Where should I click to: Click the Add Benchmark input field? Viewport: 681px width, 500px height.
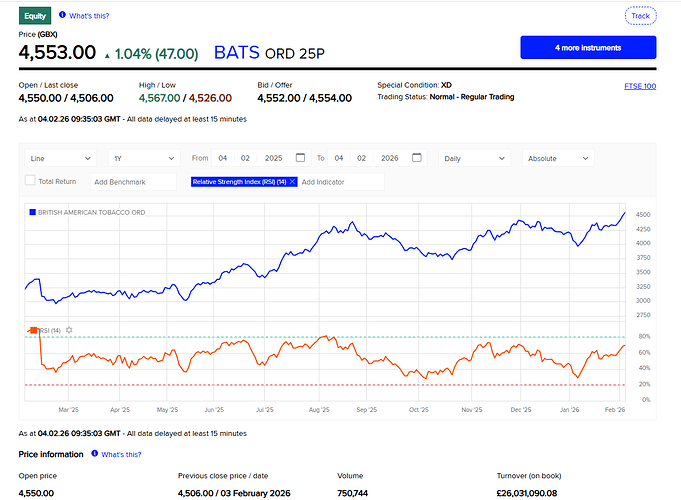136,182
